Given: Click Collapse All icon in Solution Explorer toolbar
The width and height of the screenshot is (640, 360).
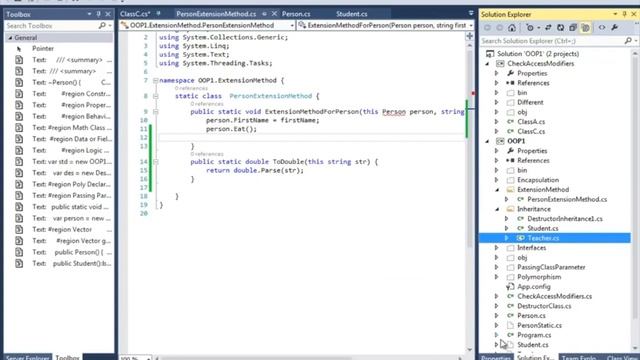Looking at the screenshot, I should [x=573, y=28].
